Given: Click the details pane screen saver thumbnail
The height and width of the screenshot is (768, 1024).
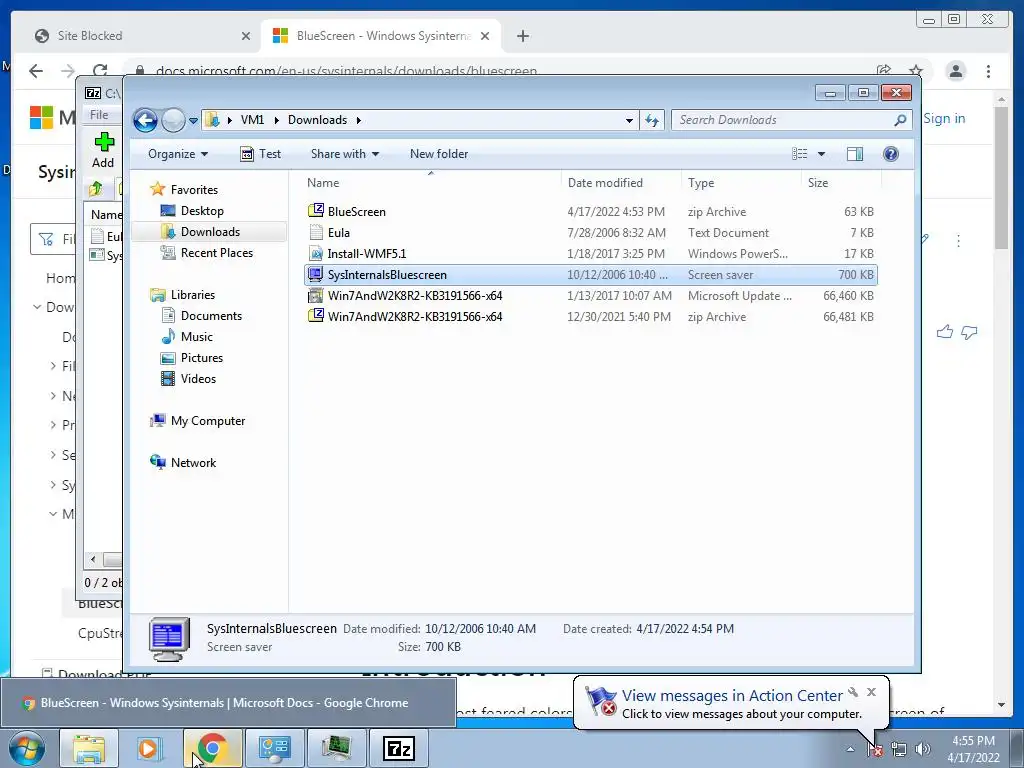Looking at the screenshot, I should (169, 639).
